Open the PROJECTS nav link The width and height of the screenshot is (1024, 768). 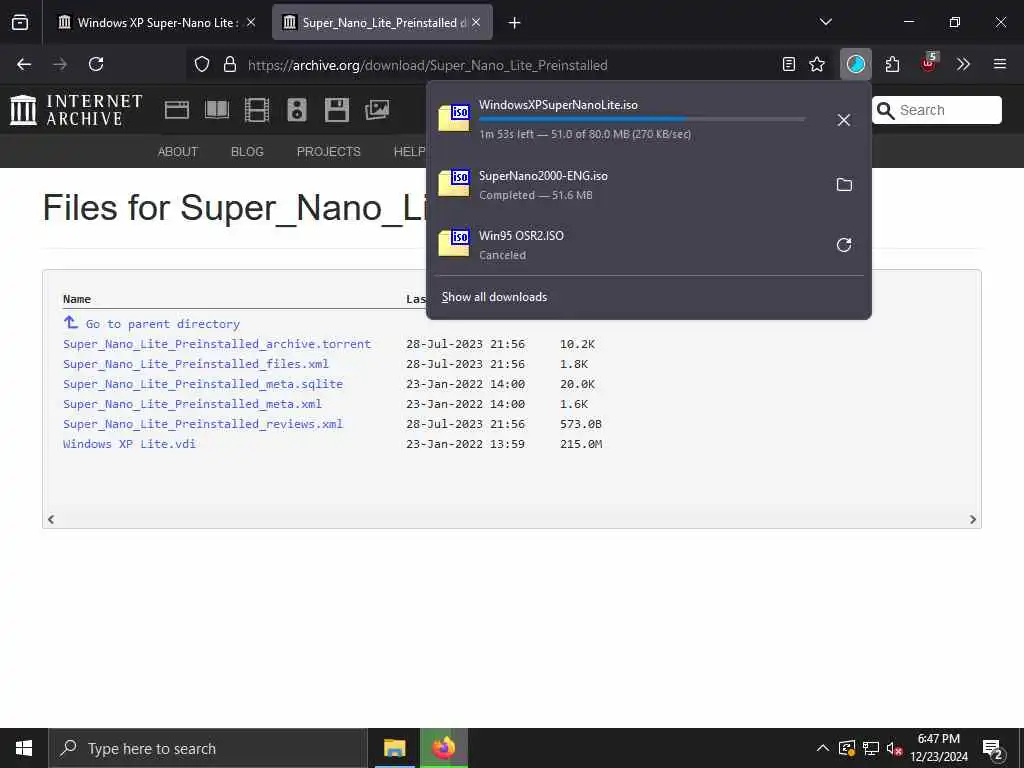(328, 152)
